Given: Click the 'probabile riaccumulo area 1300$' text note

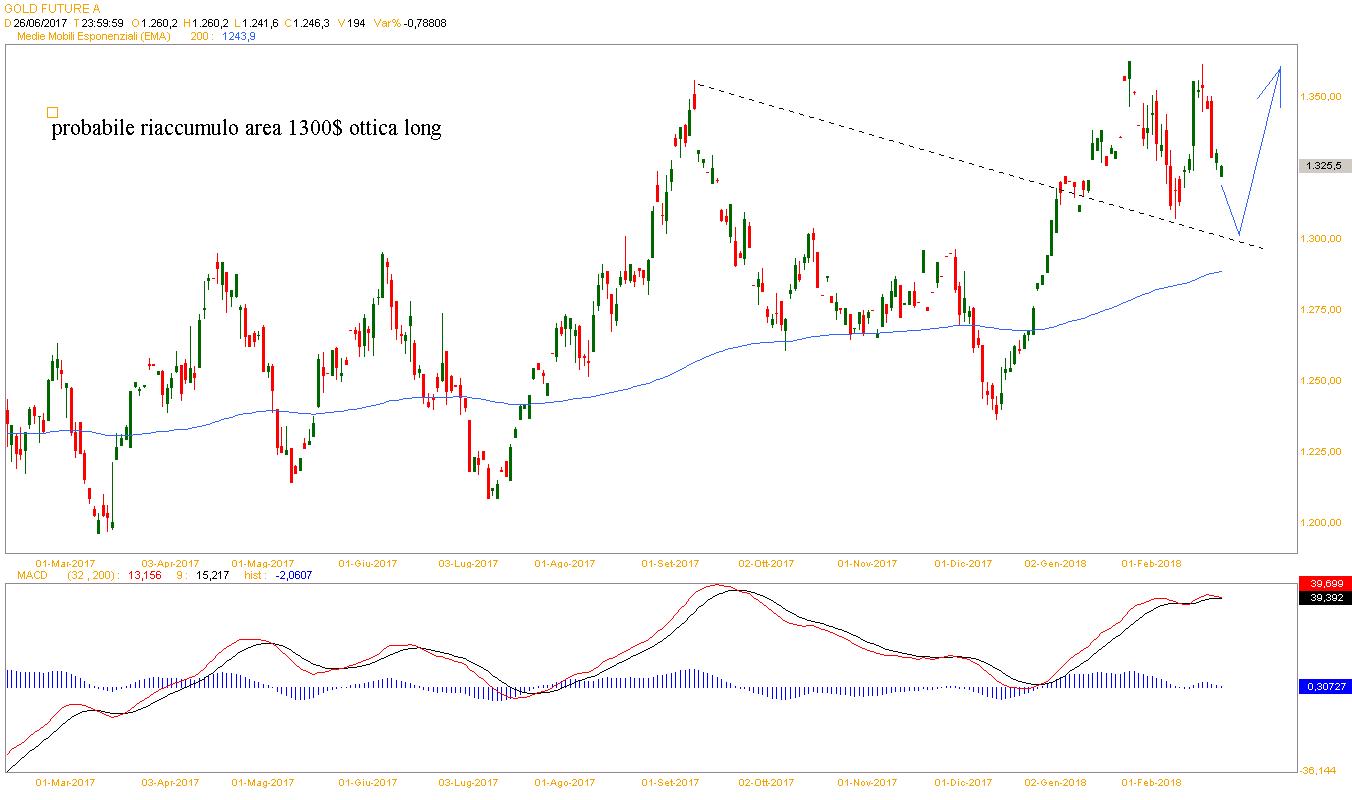Looking at the screenshot, I should (246, 129).
